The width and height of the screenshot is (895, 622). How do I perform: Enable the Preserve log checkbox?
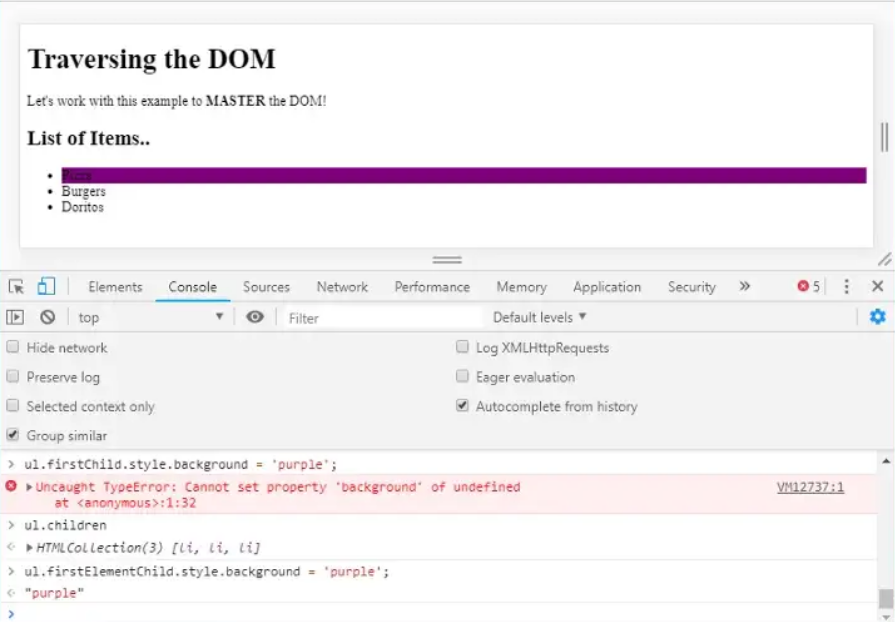tap(13, 377)
